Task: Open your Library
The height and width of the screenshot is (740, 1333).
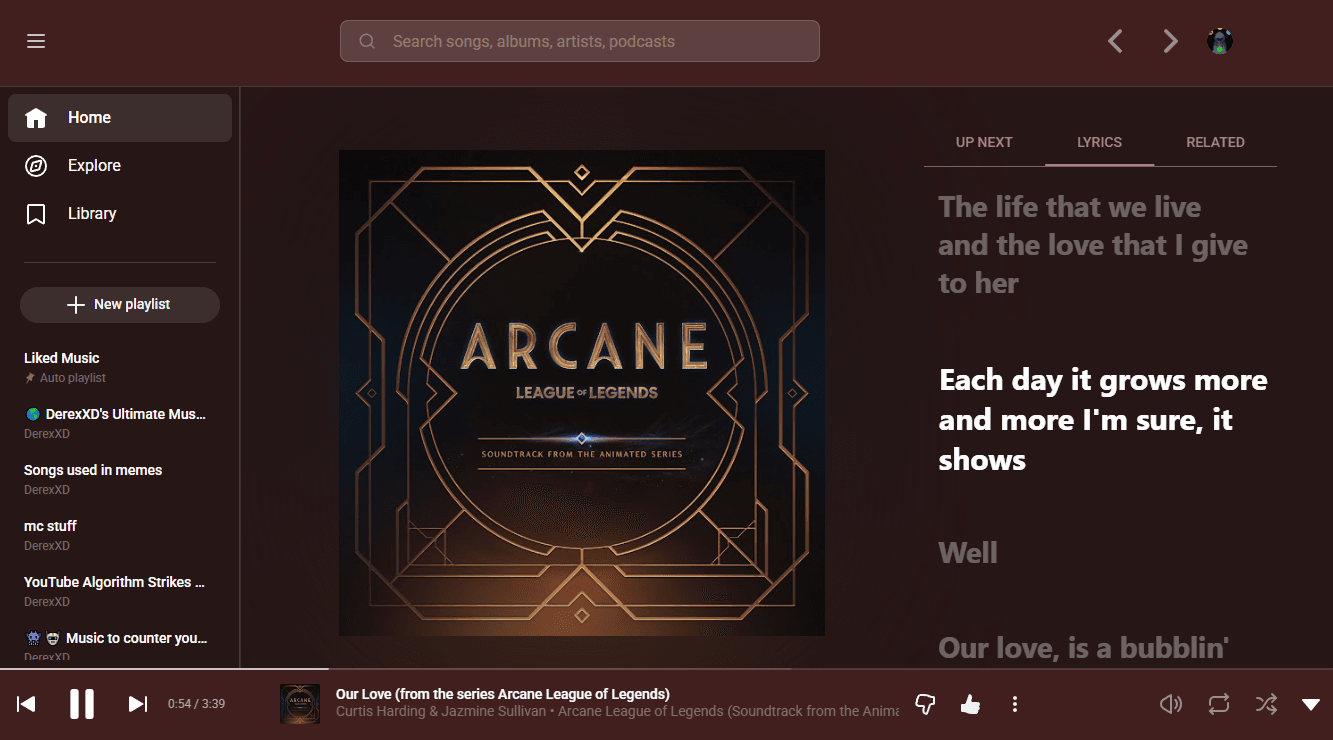Action: [x=92, y=213]
